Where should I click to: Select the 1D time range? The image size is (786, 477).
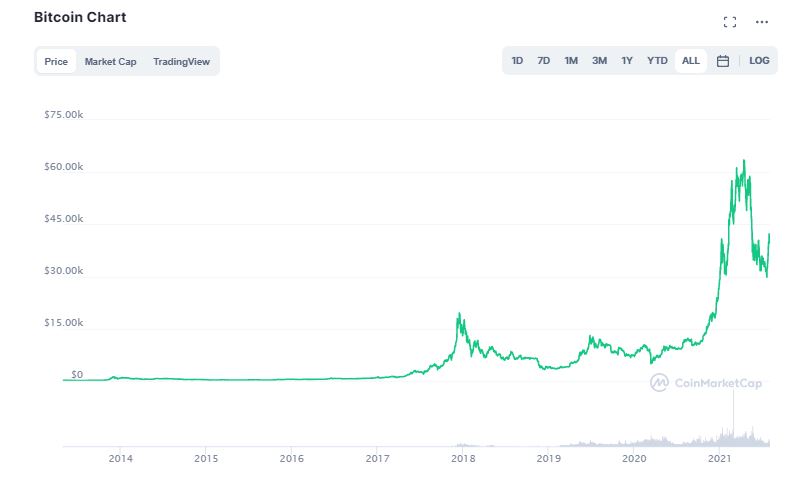[x=517, y=61]
